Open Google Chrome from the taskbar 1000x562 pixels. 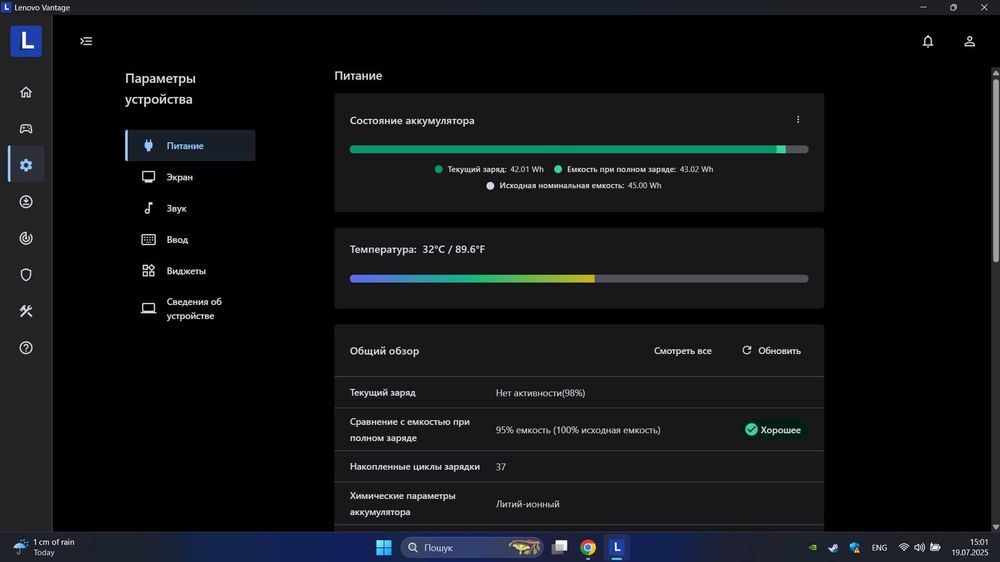[x=588, y=547]
